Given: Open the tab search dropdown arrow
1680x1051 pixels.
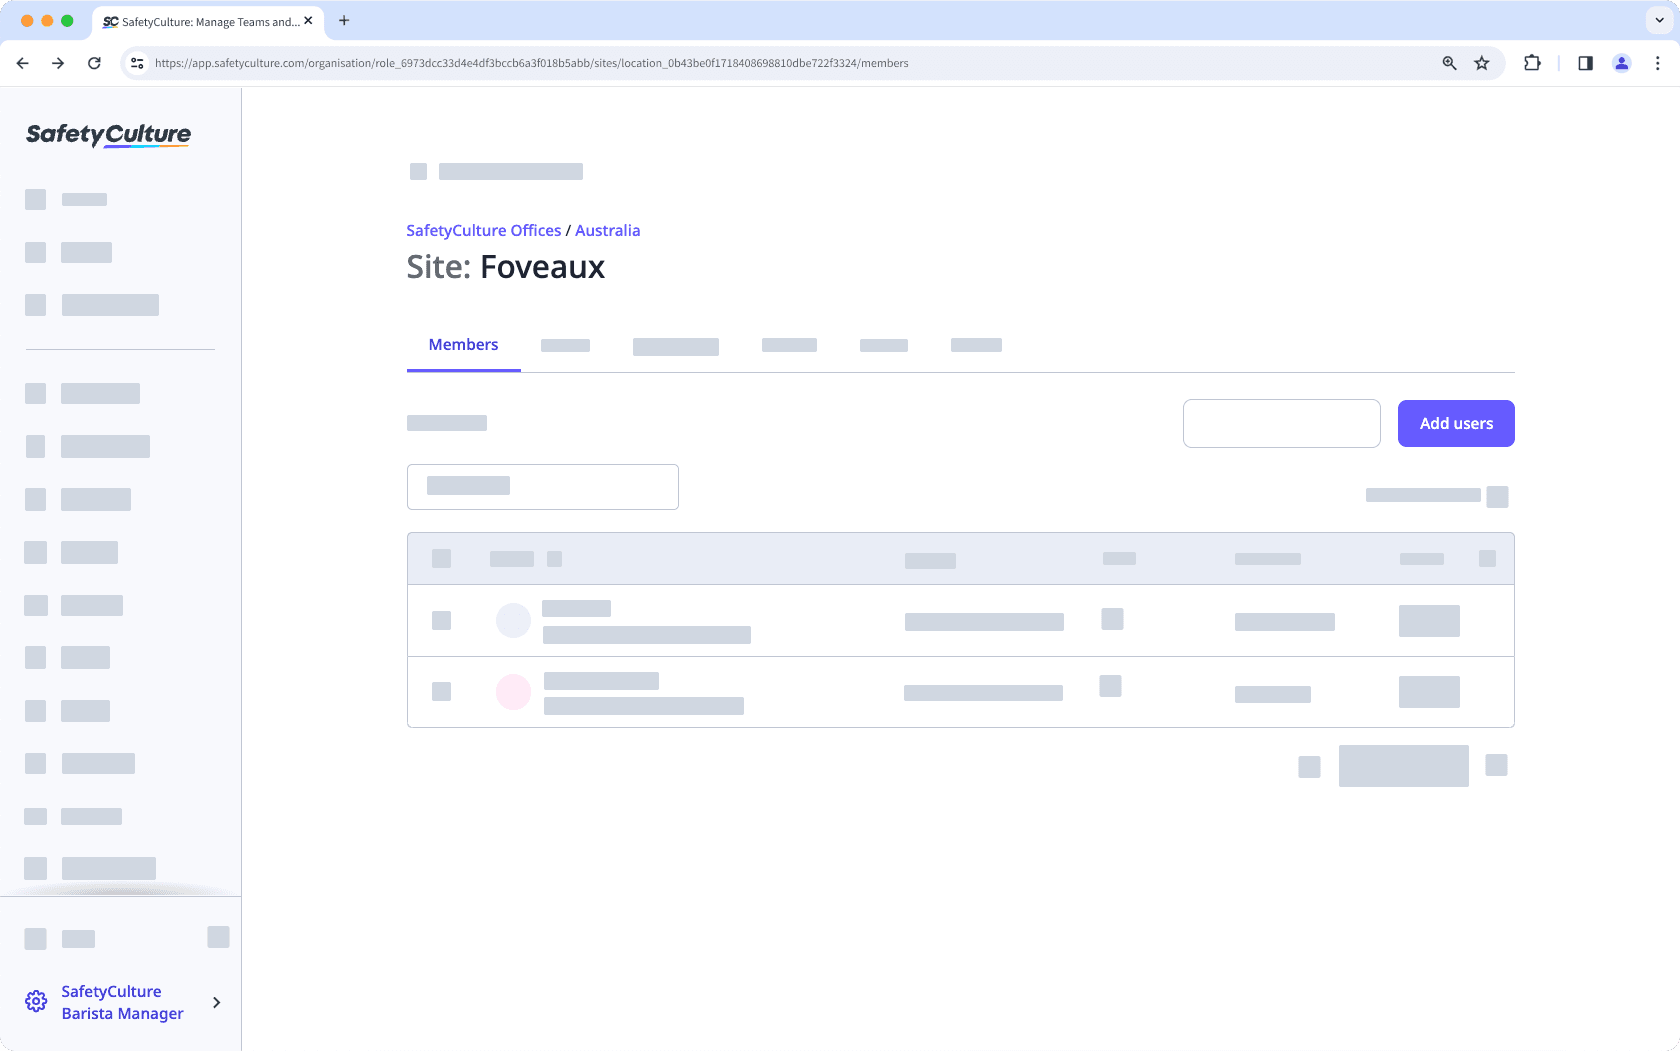Looking at the screenshot, I should pyautogui.click(x=1657, y=21).
